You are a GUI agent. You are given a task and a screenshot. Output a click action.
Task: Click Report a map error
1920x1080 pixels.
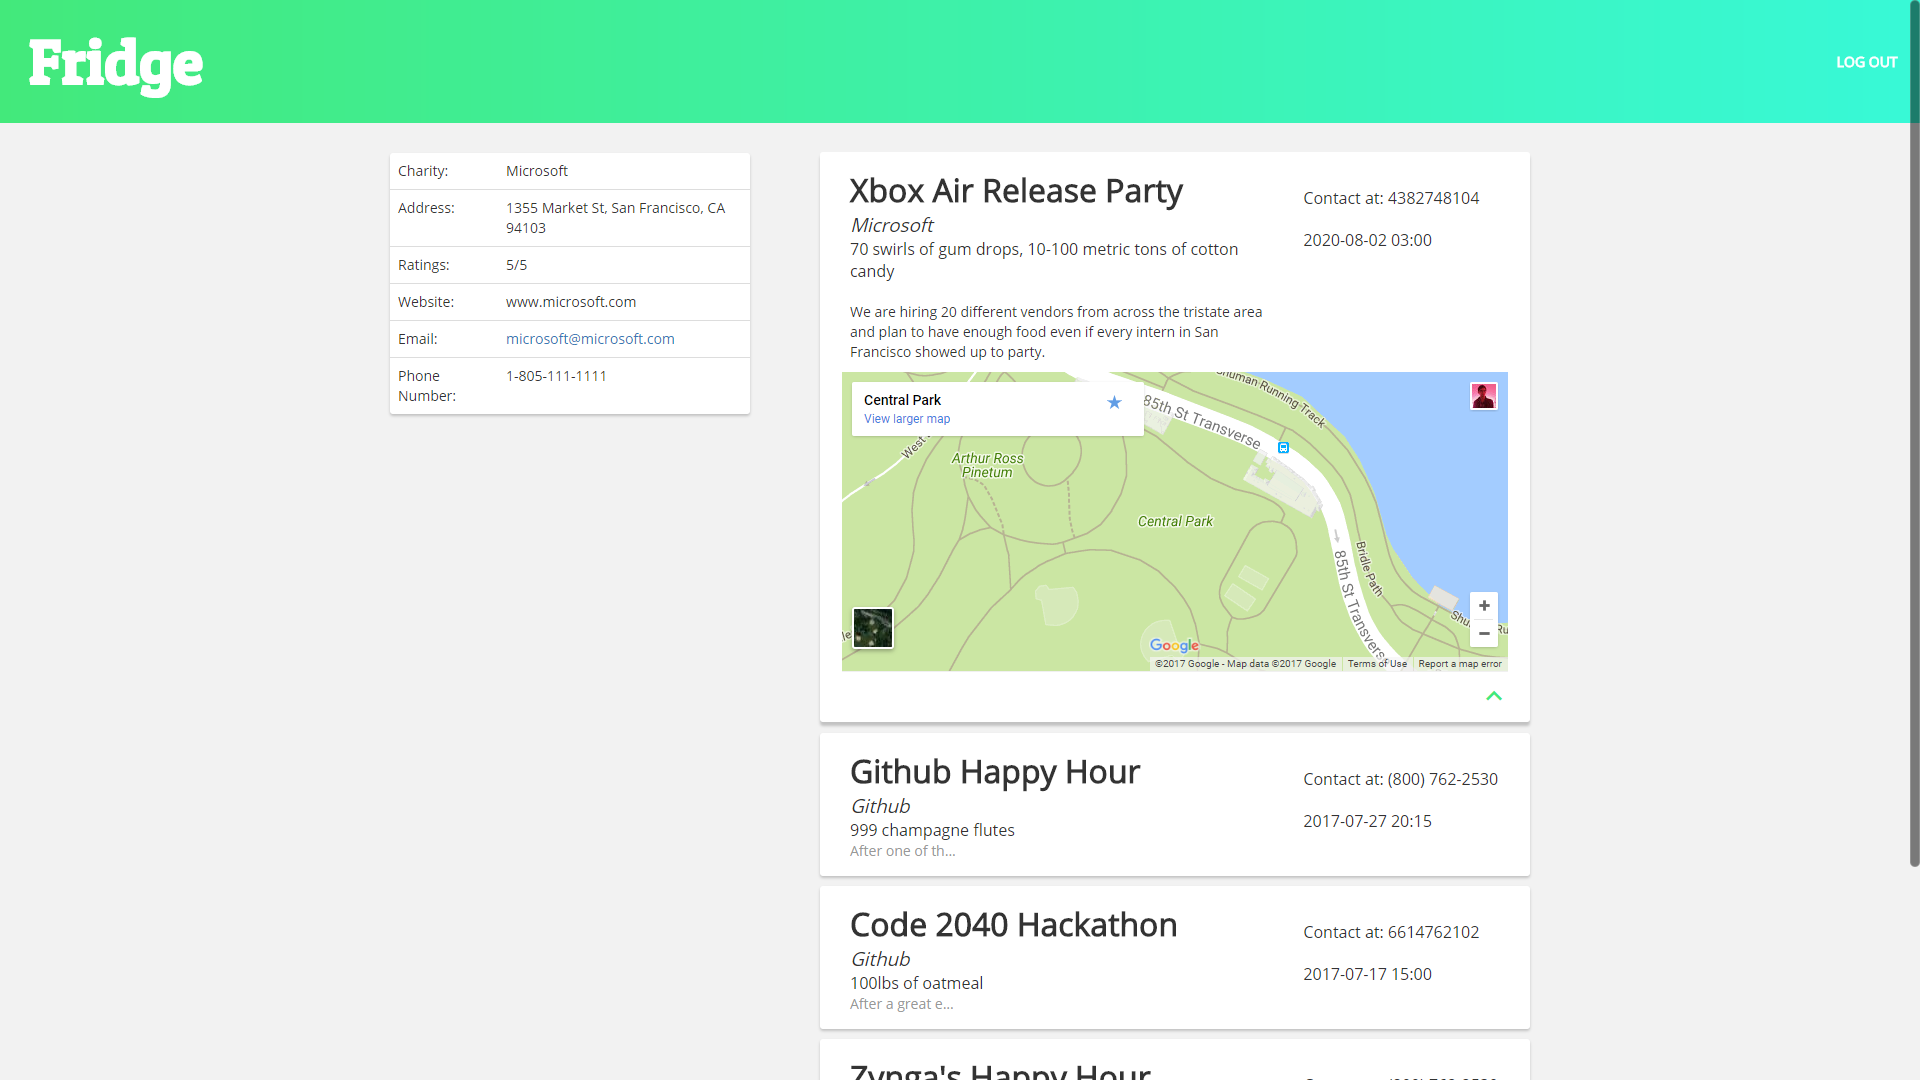(1459, 664)
